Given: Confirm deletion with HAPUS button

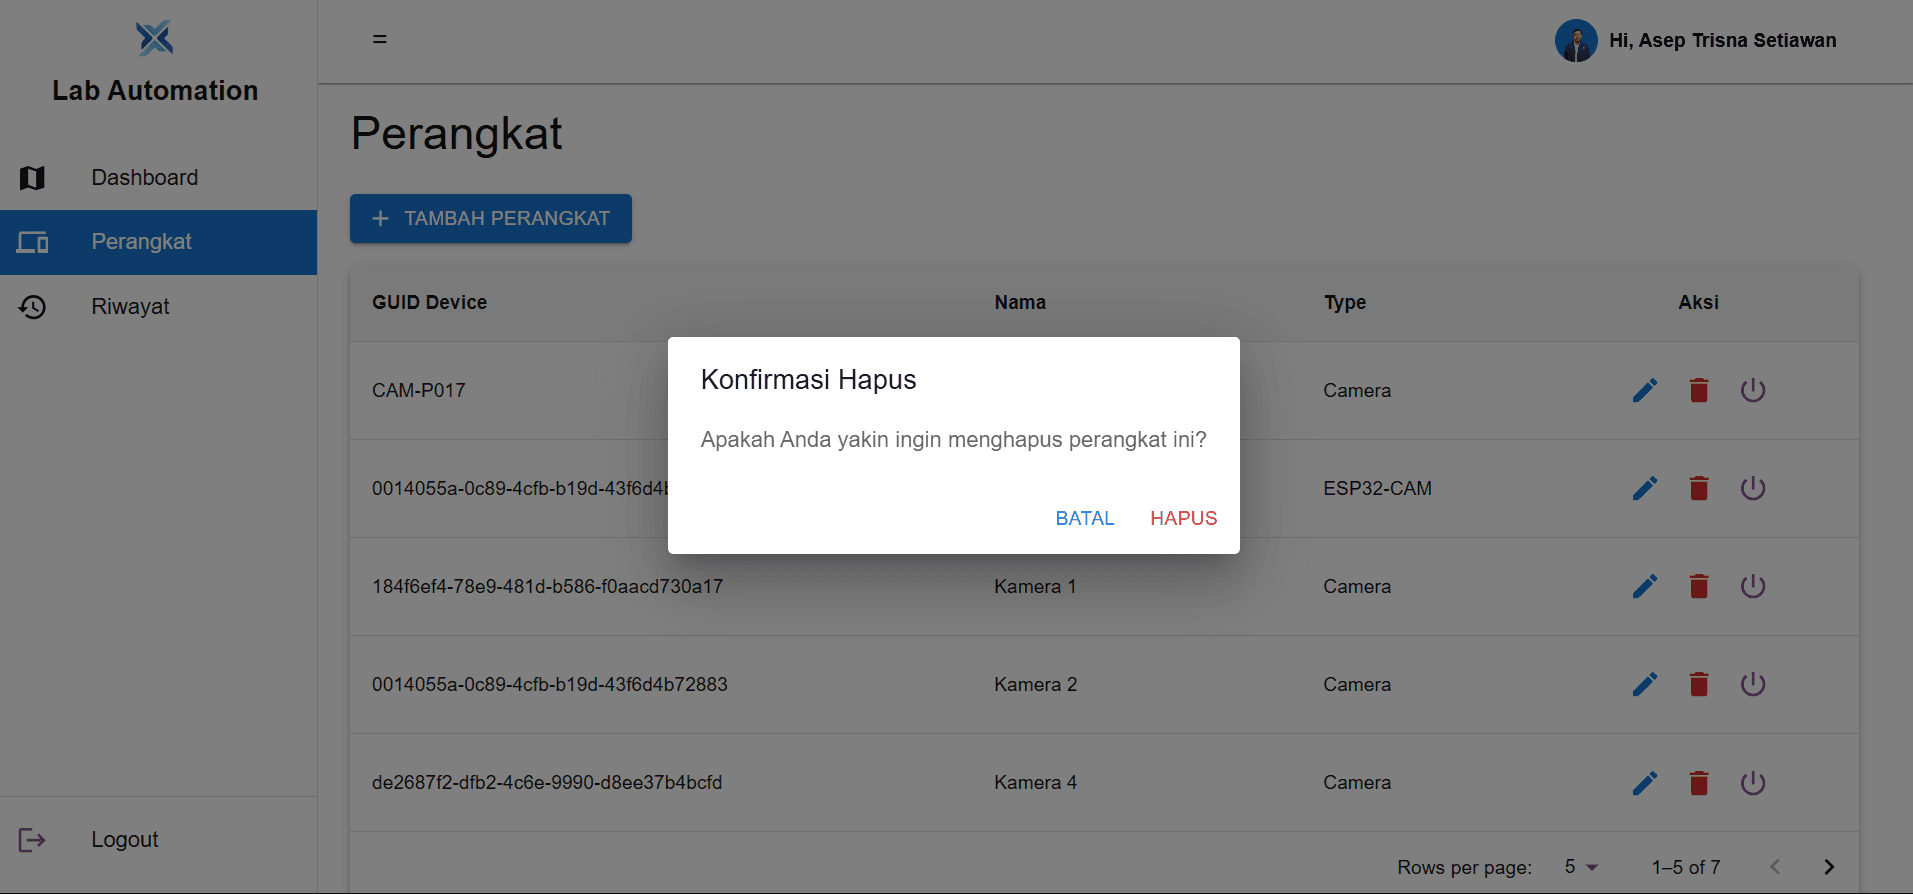Looking at the screenshot, I should [x=1183, y=518].
